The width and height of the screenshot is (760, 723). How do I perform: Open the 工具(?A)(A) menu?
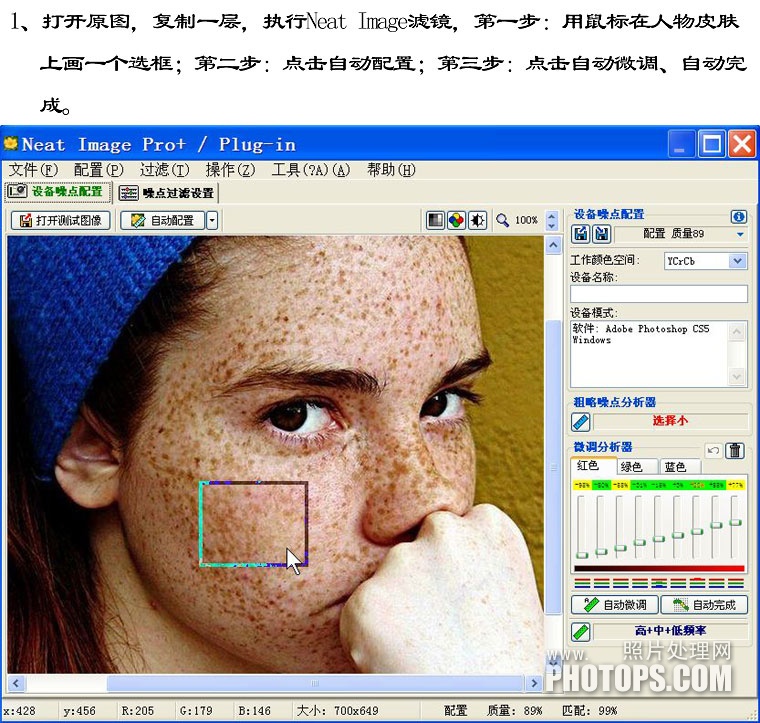(311, 170)
